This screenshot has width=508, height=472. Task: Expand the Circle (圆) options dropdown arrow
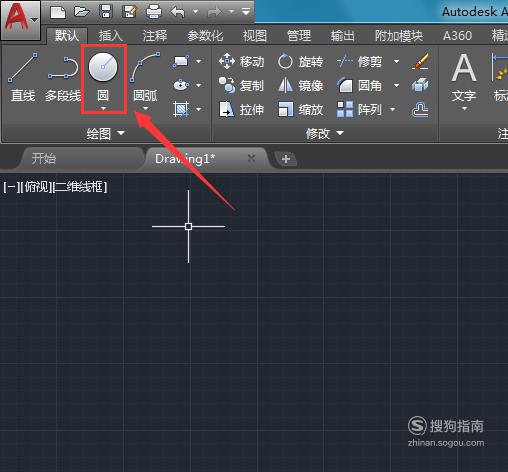coord(103,108)
